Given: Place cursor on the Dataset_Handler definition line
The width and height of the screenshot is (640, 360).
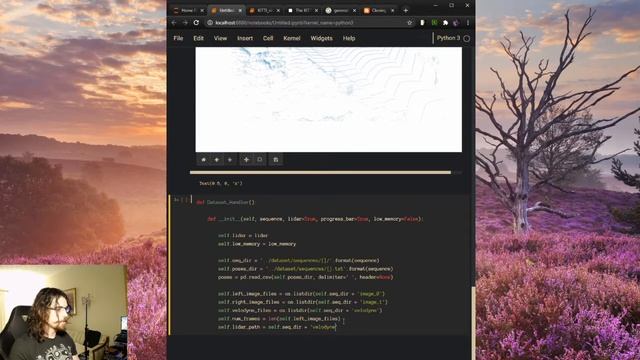Looking at the screenshot, I should [x=225, y=202].
